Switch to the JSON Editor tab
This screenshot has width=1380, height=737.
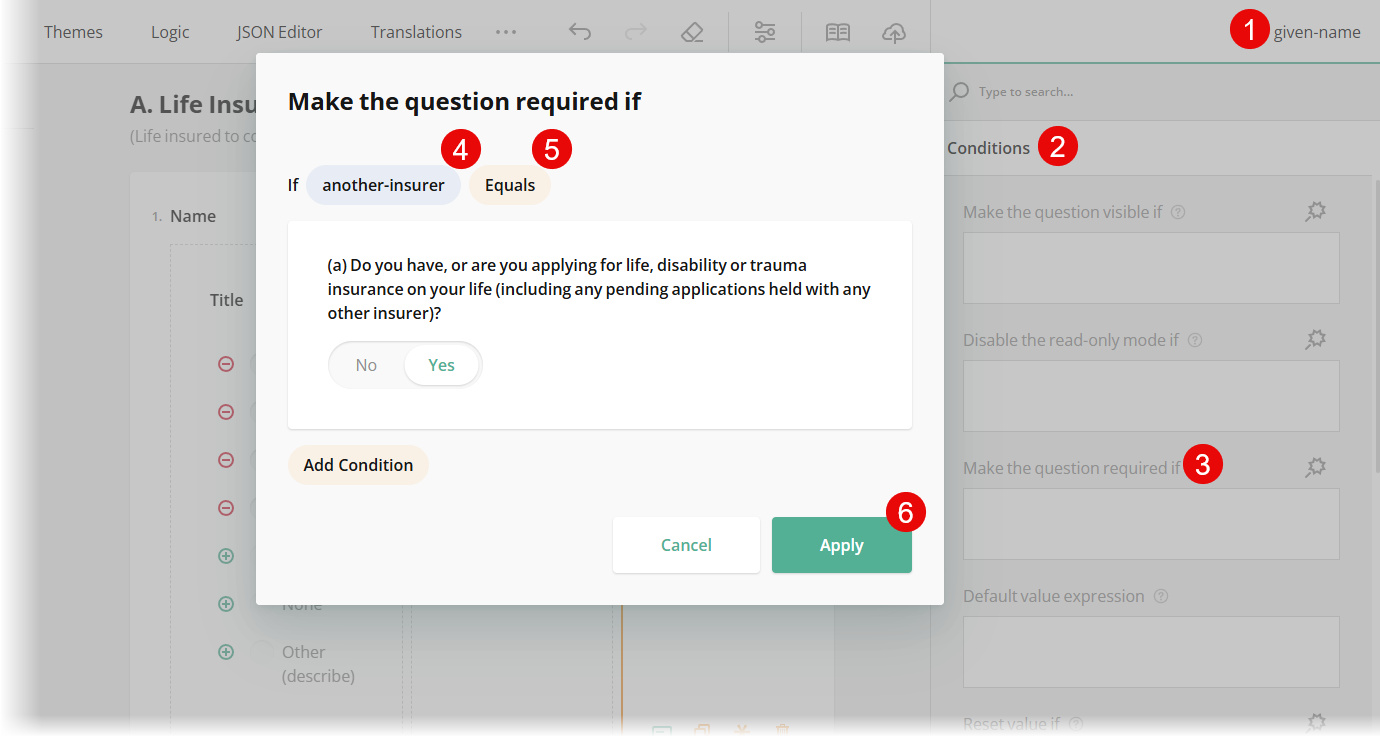click(279, 31)
